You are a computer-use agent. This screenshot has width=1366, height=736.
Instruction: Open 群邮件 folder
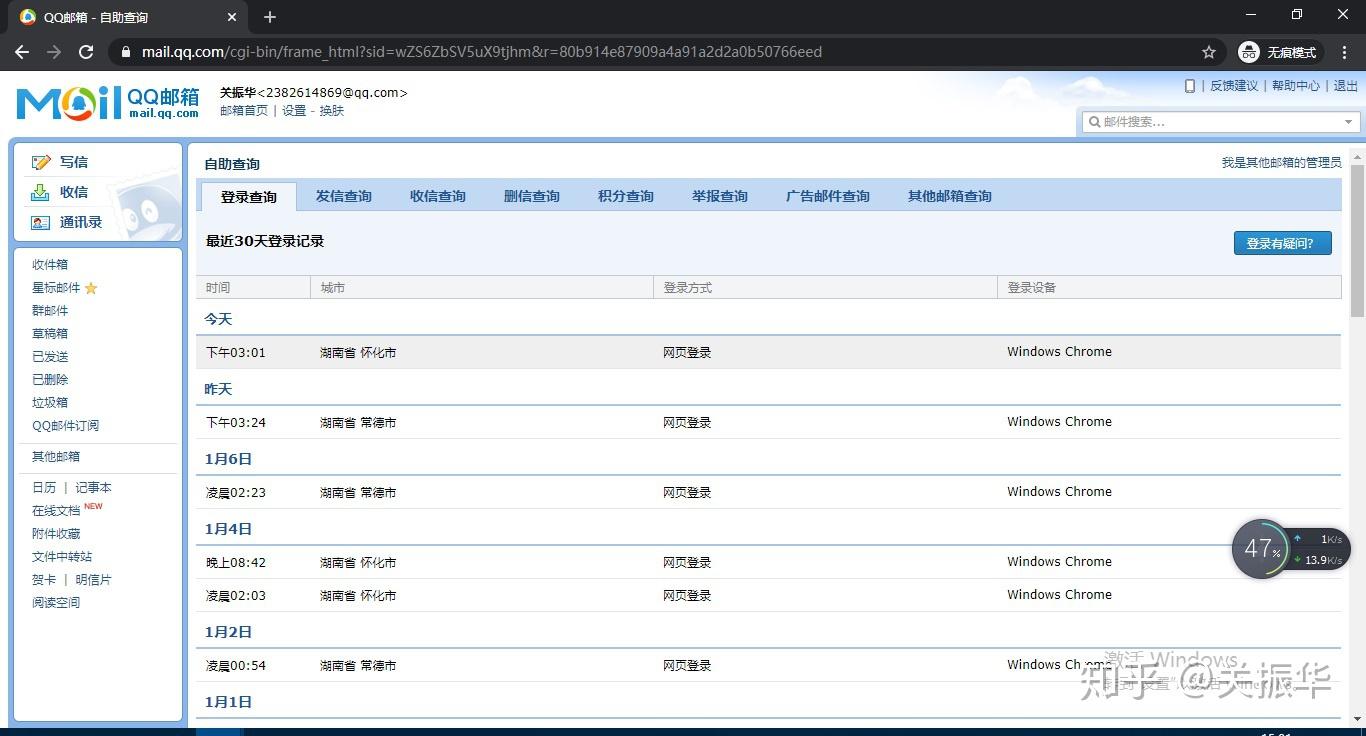(x=50, y=311)
